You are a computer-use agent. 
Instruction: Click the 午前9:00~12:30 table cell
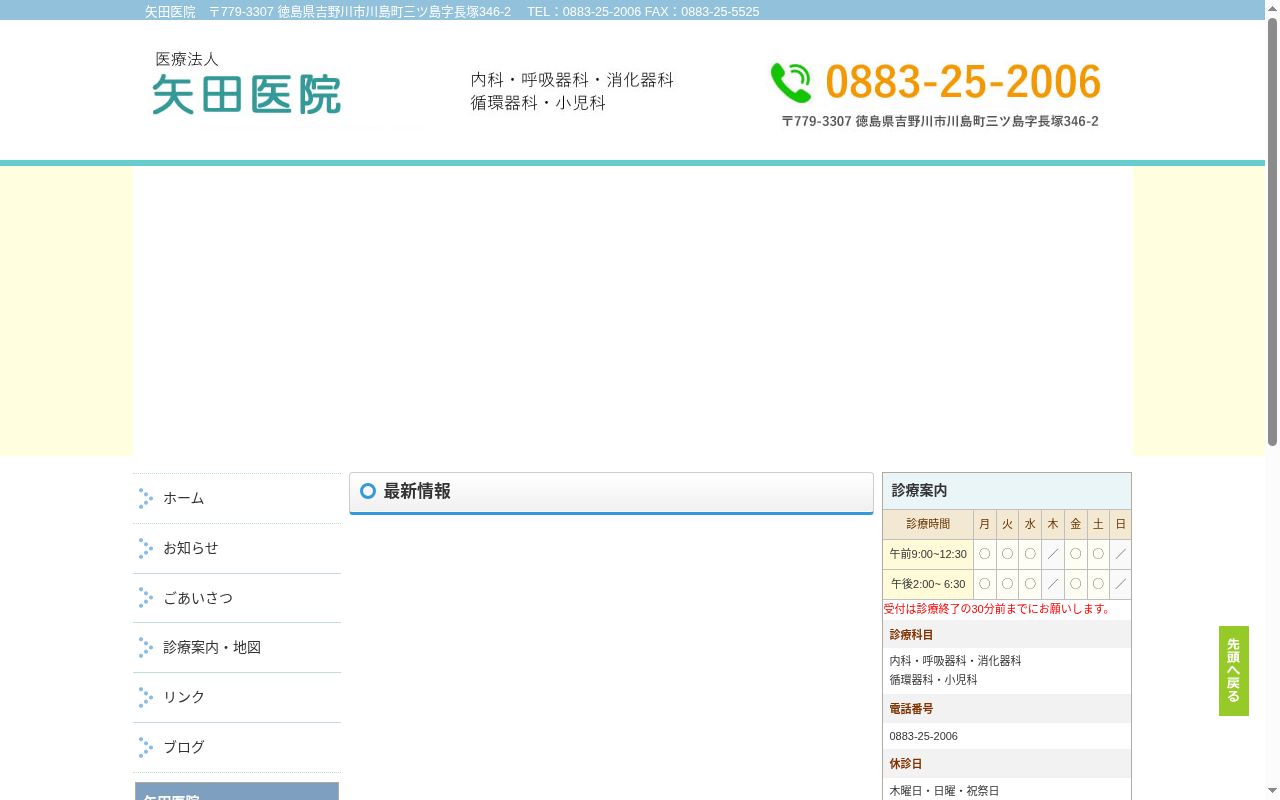tap(928, 554)
